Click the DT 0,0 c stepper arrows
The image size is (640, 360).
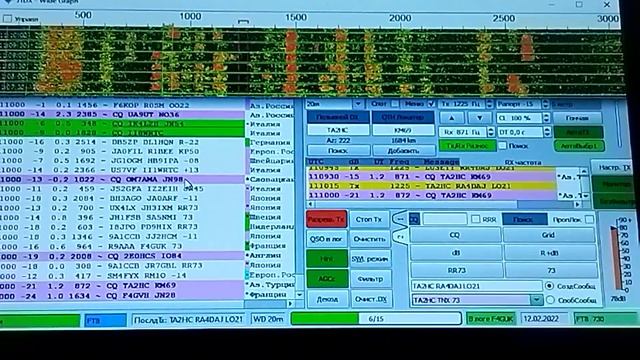547,132
